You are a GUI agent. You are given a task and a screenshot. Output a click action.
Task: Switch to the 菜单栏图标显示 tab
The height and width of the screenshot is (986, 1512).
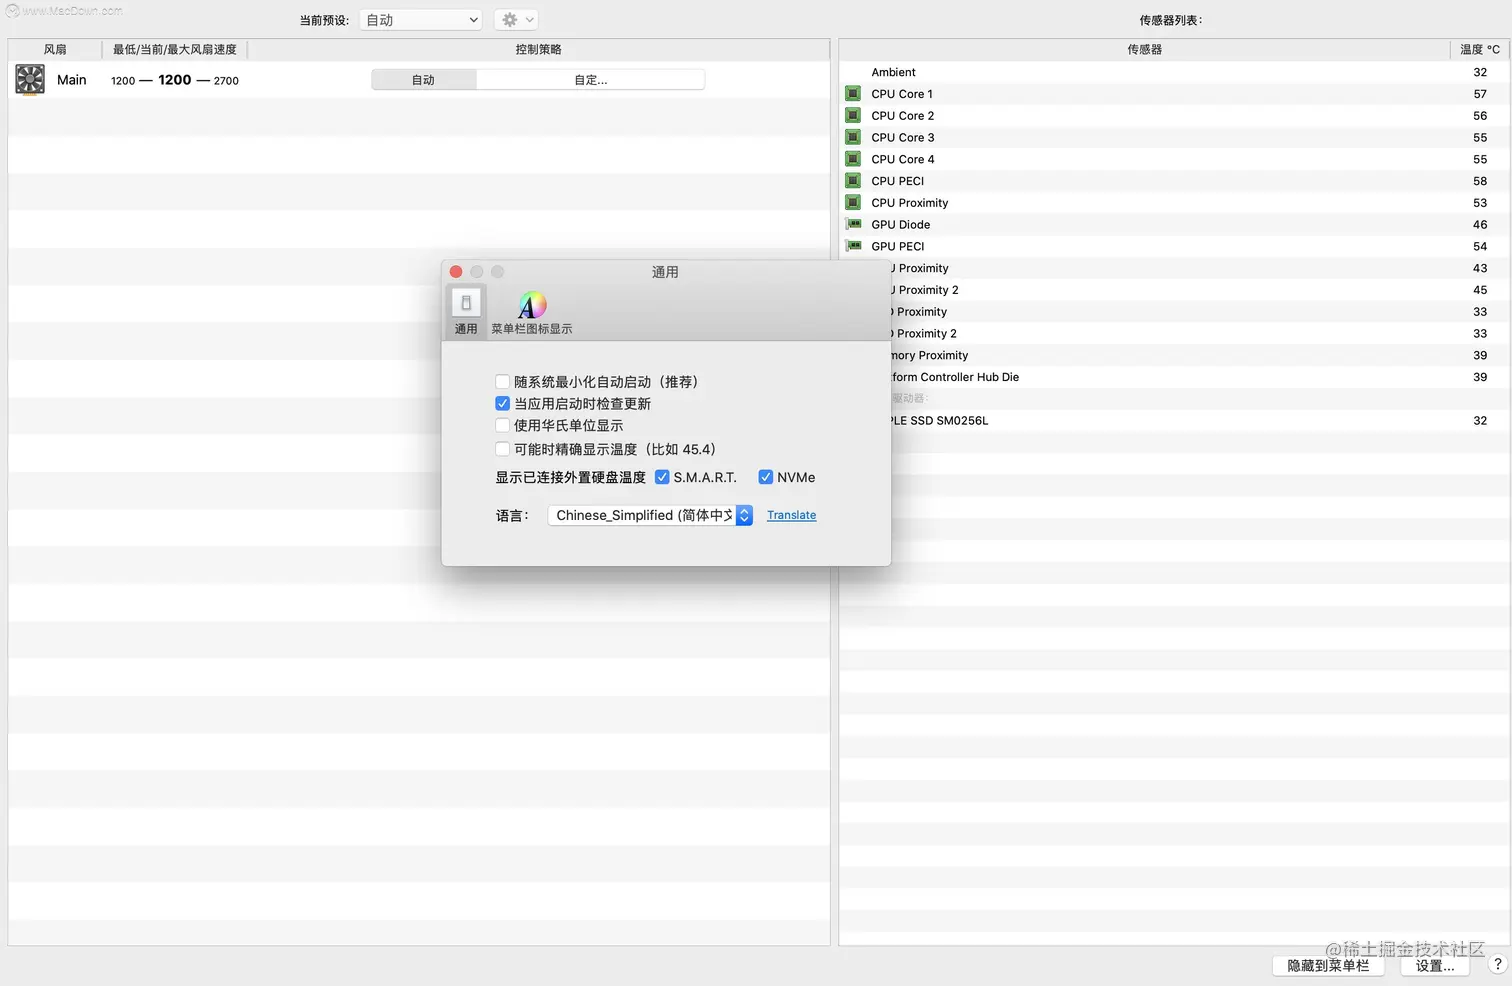(532, 312)
